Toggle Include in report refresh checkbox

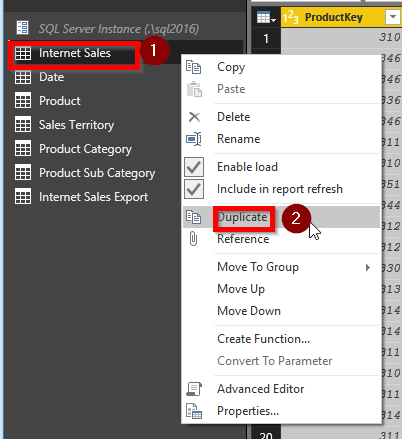point(194,189)
